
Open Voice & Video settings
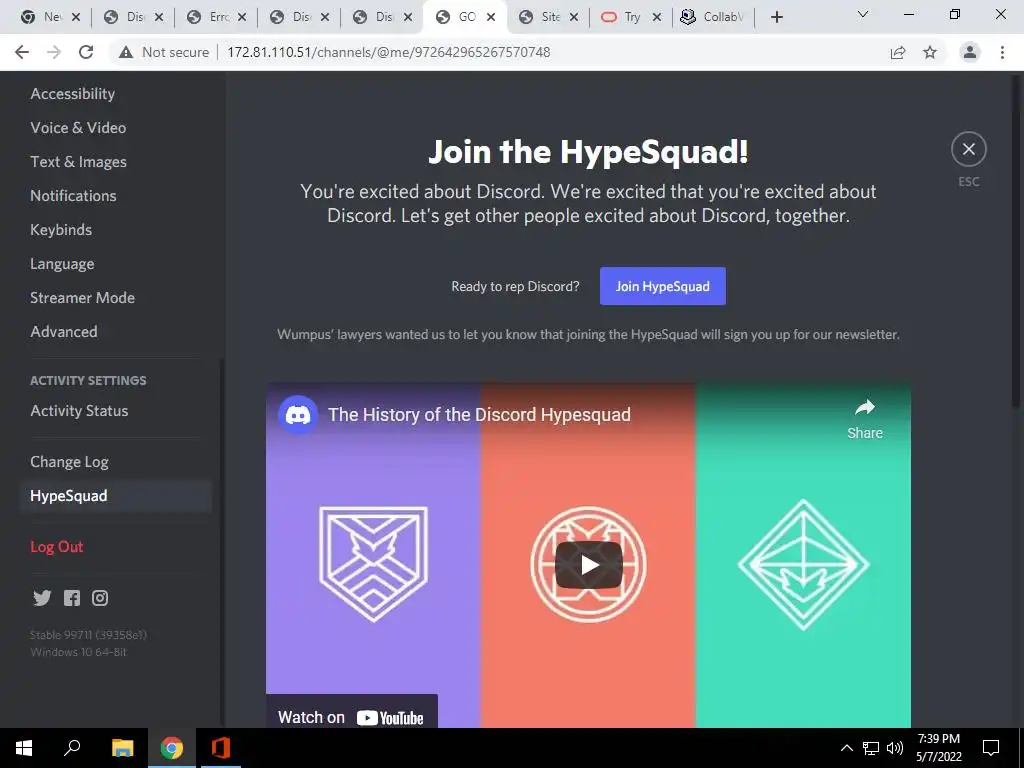(x=78, y=128)
